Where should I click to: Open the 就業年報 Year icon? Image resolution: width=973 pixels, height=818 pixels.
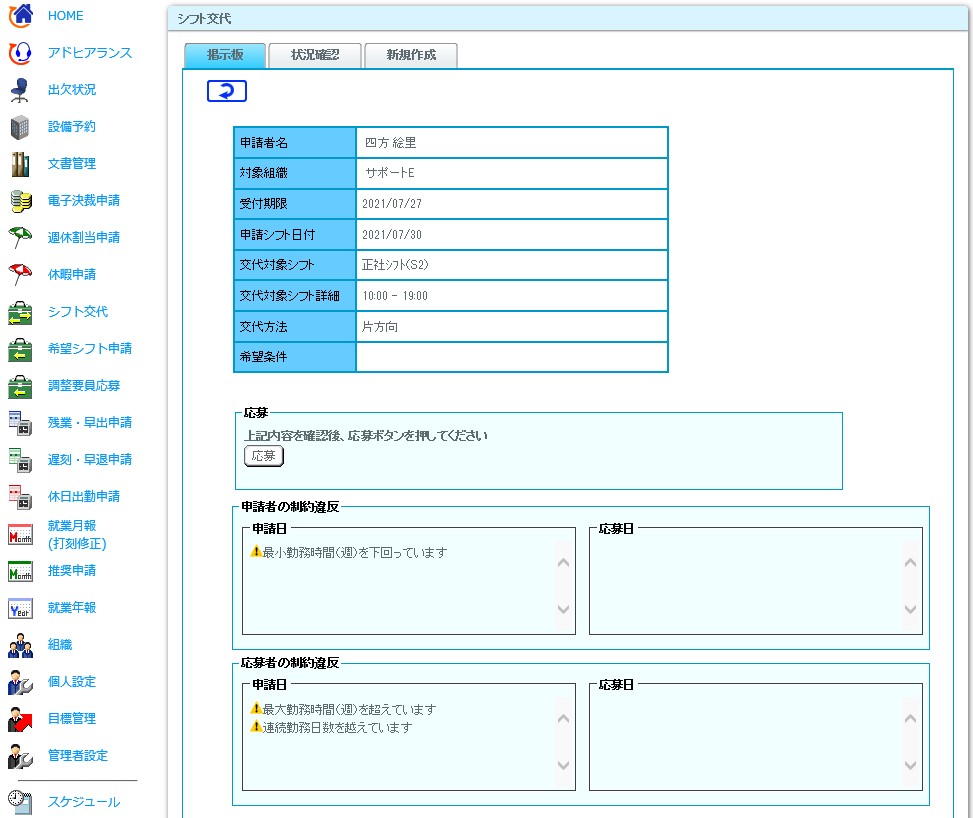(x=20, y=608)
